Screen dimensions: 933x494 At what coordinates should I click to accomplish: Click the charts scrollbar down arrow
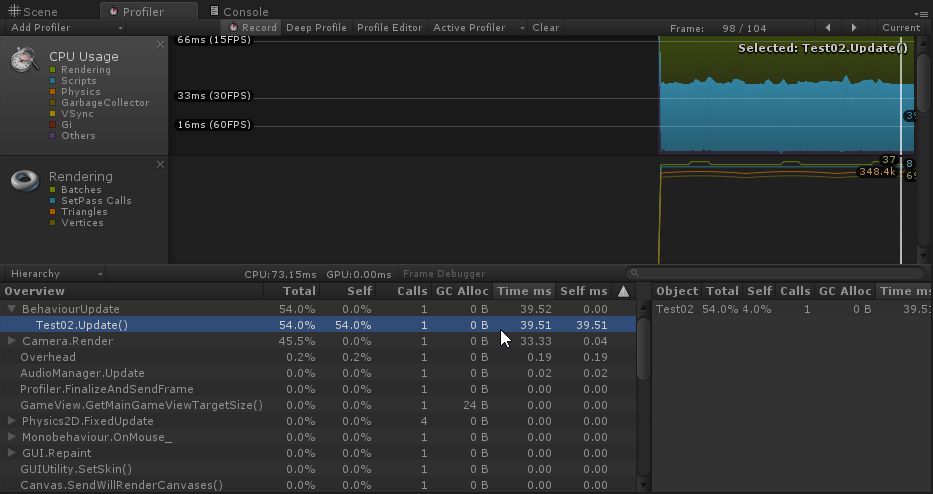(x=923, y=257)
